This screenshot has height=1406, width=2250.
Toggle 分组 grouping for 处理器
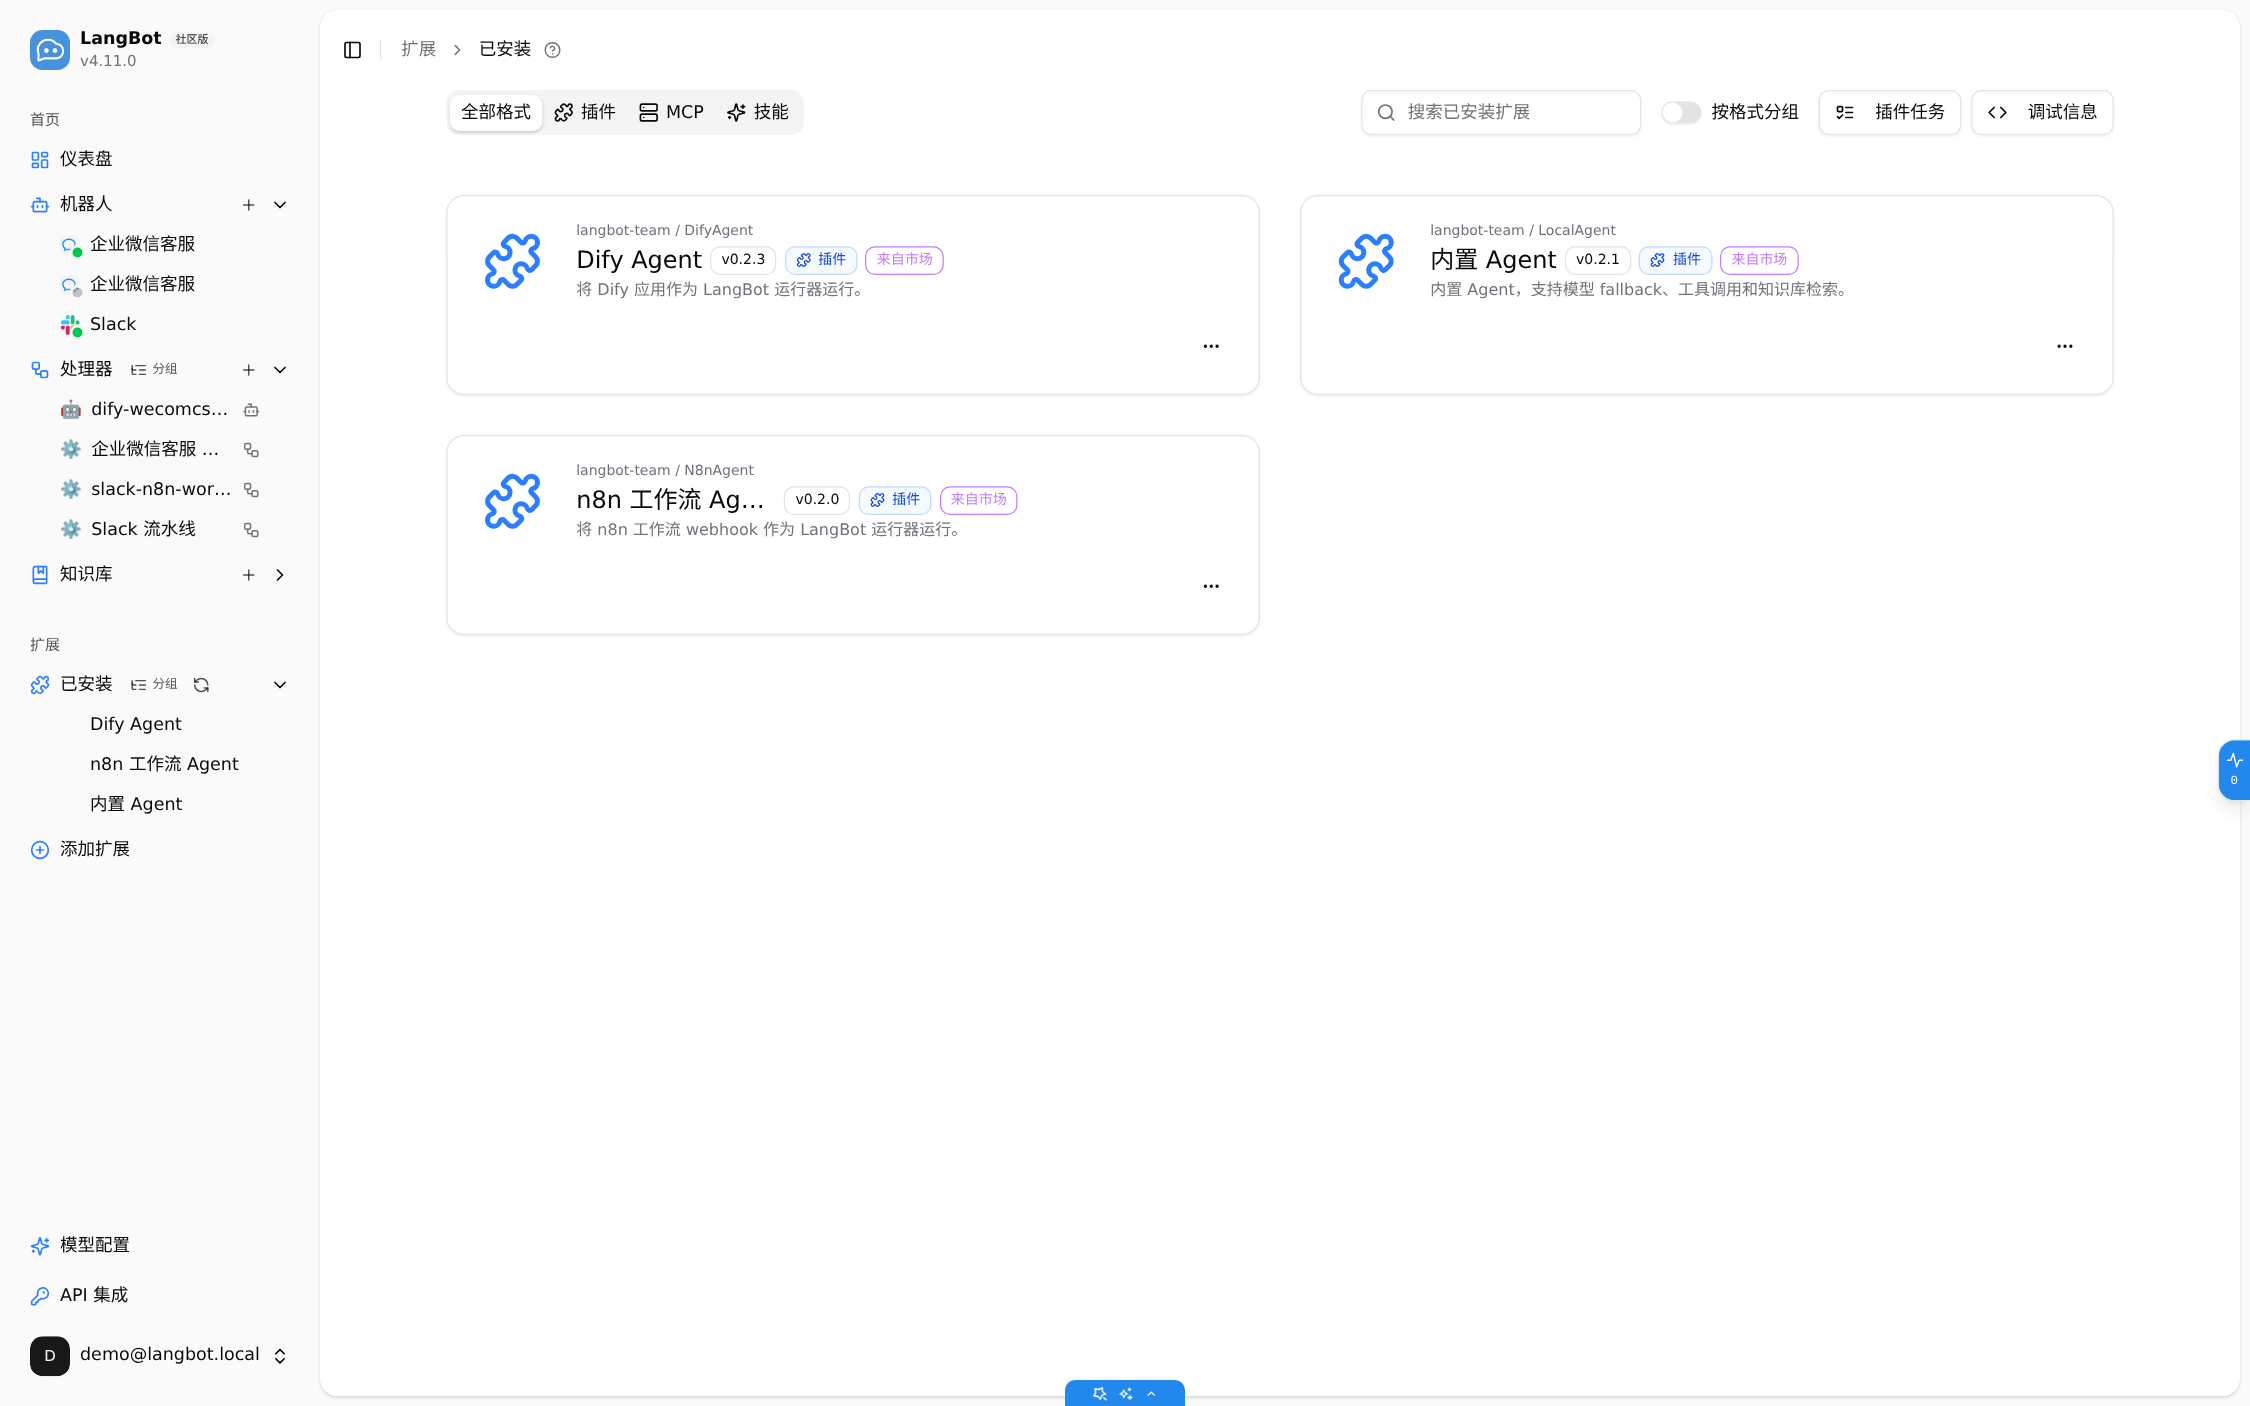tap(154, 369)
